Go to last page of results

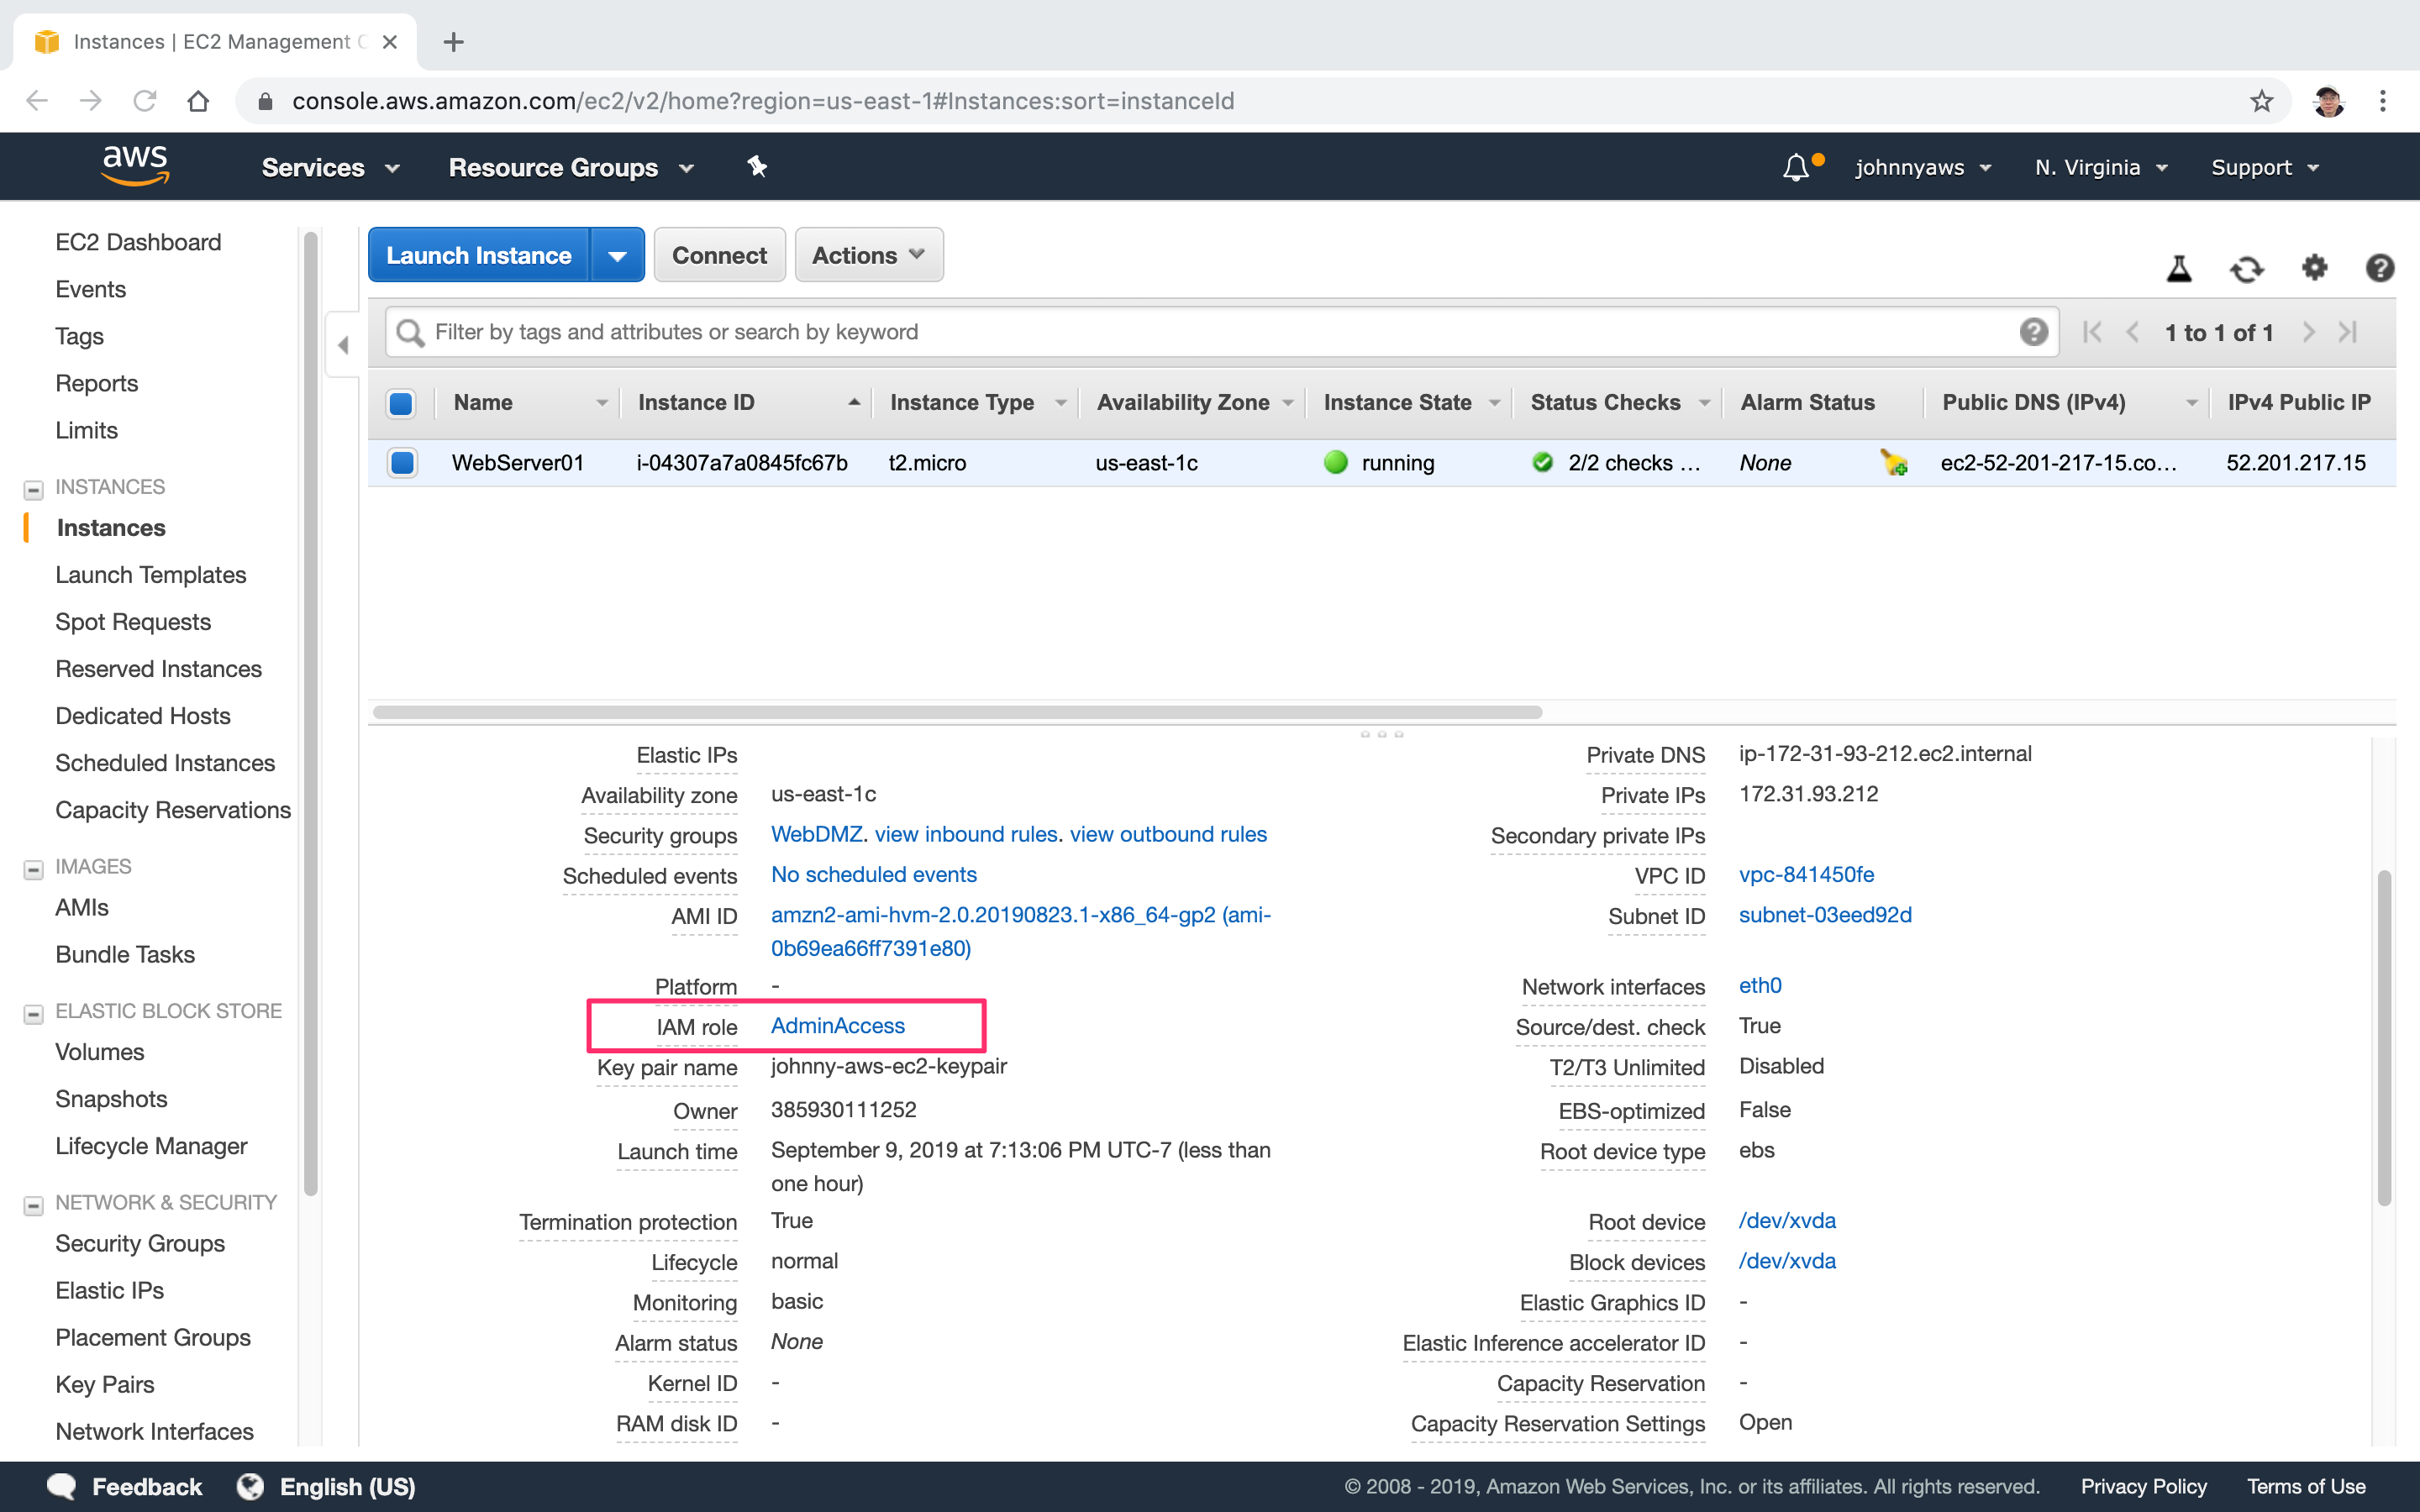coord(2348,332)
